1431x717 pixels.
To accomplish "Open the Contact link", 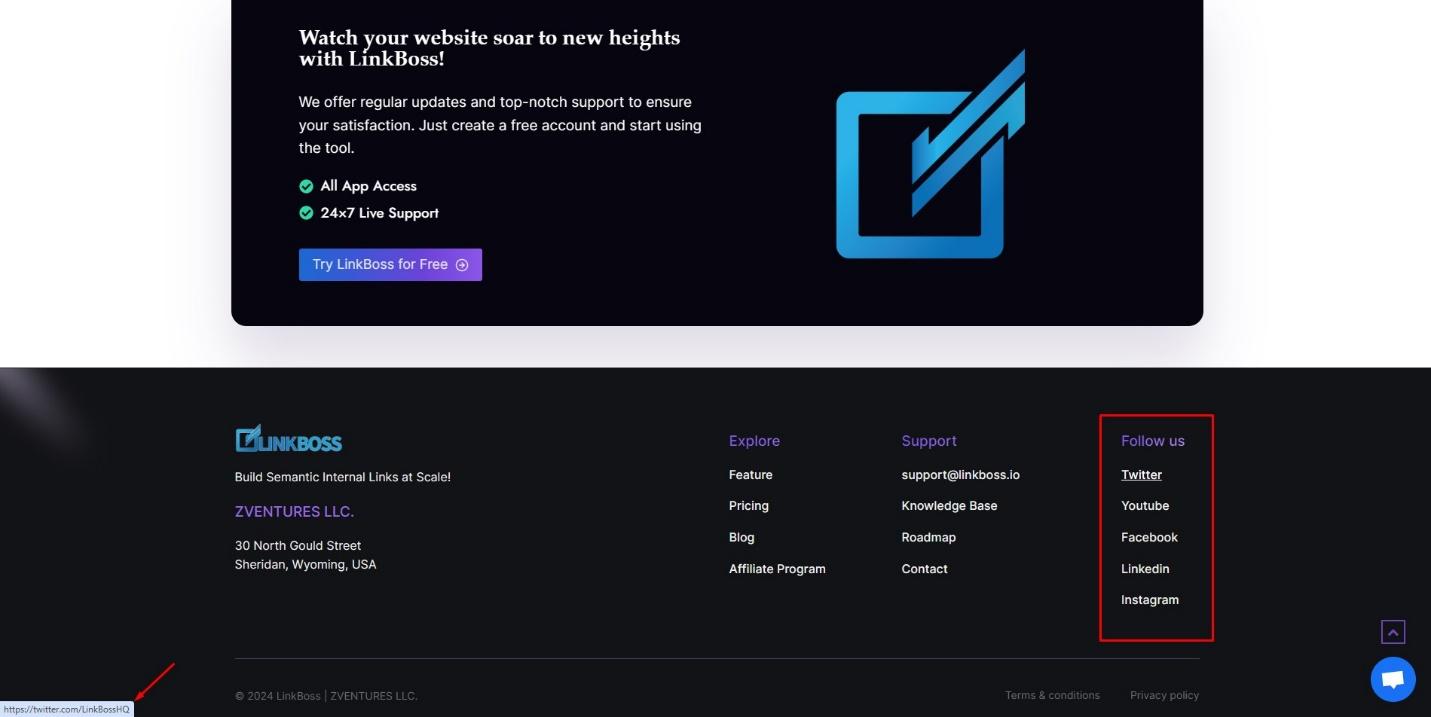I will coord(924,569).
